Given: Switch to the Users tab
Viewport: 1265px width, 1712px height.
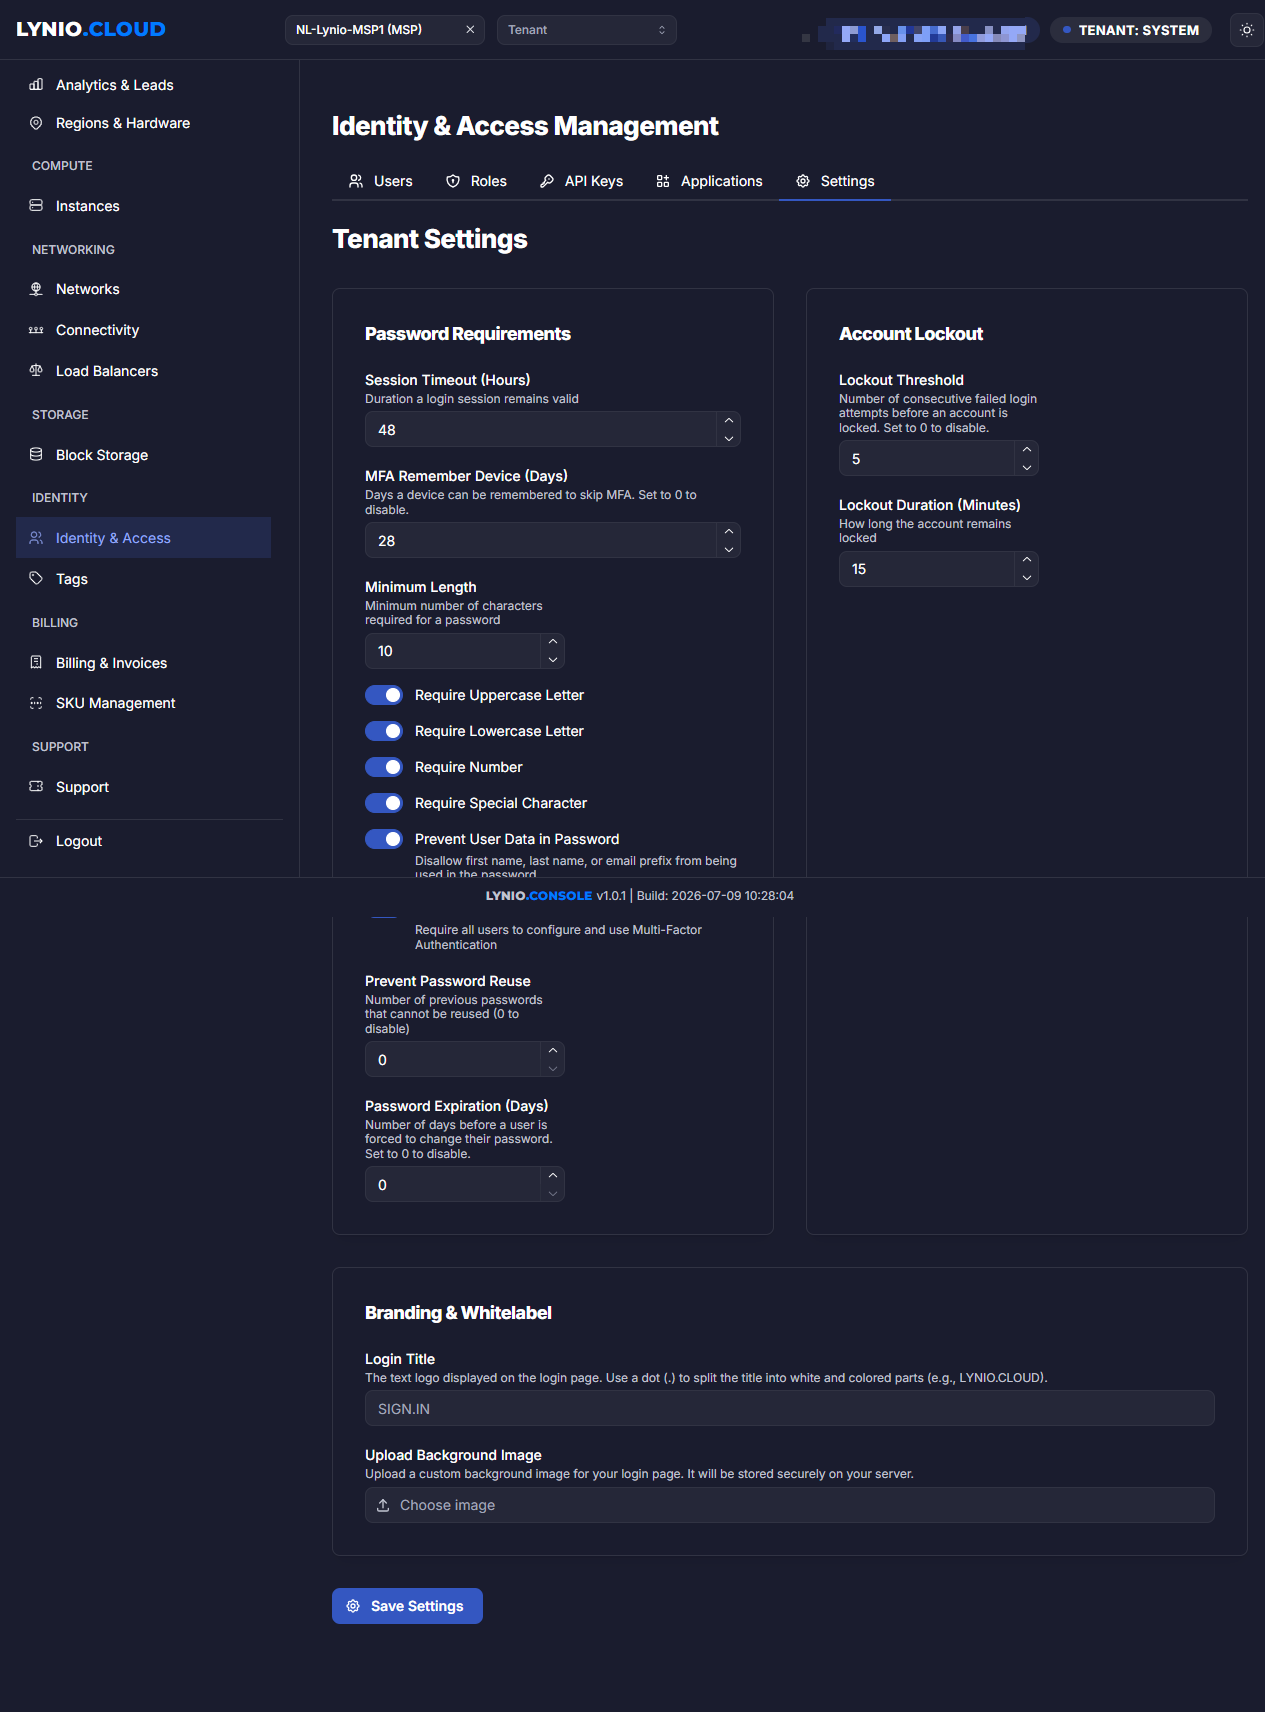Looking at the screenshot, I should (x=381, y=181).
